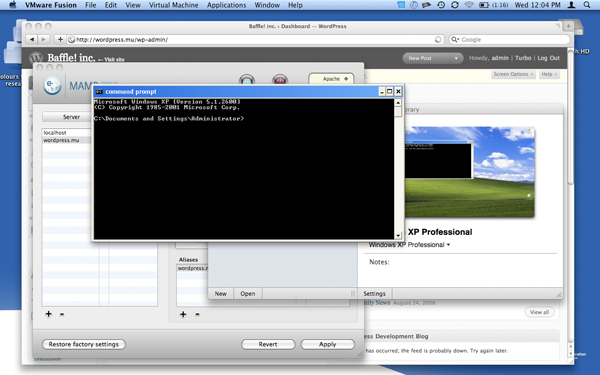Remove alias with minus button under Aliases

click(197, 315)
